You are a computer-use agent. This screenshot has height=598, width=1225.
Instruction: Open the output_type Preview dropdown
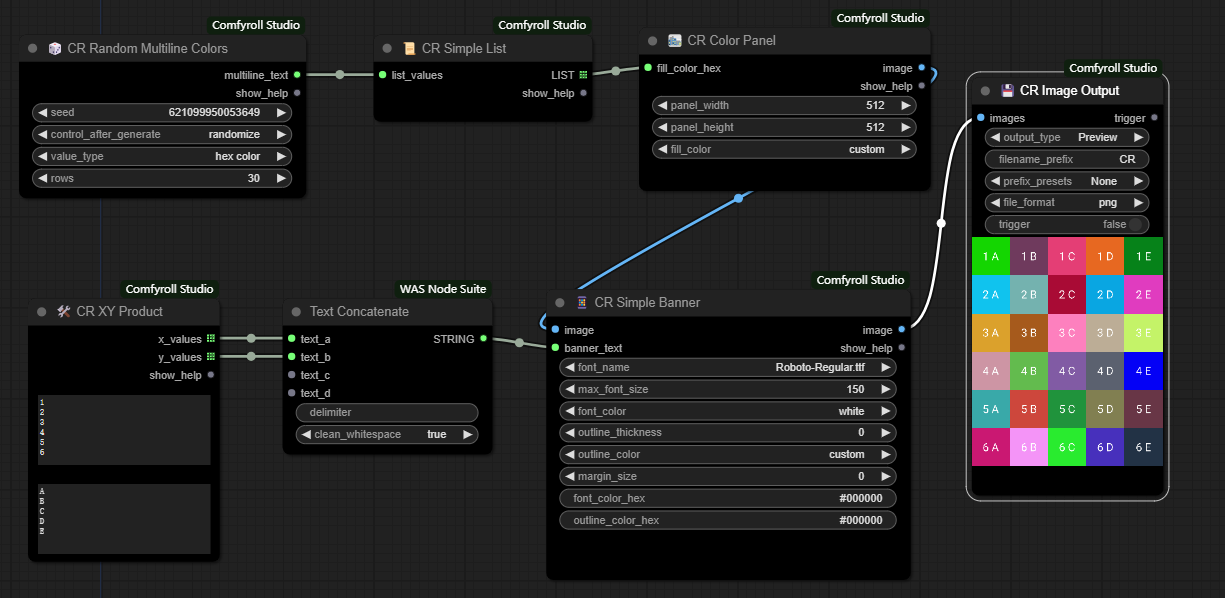pyautogui.click(x=1067, y=138)
